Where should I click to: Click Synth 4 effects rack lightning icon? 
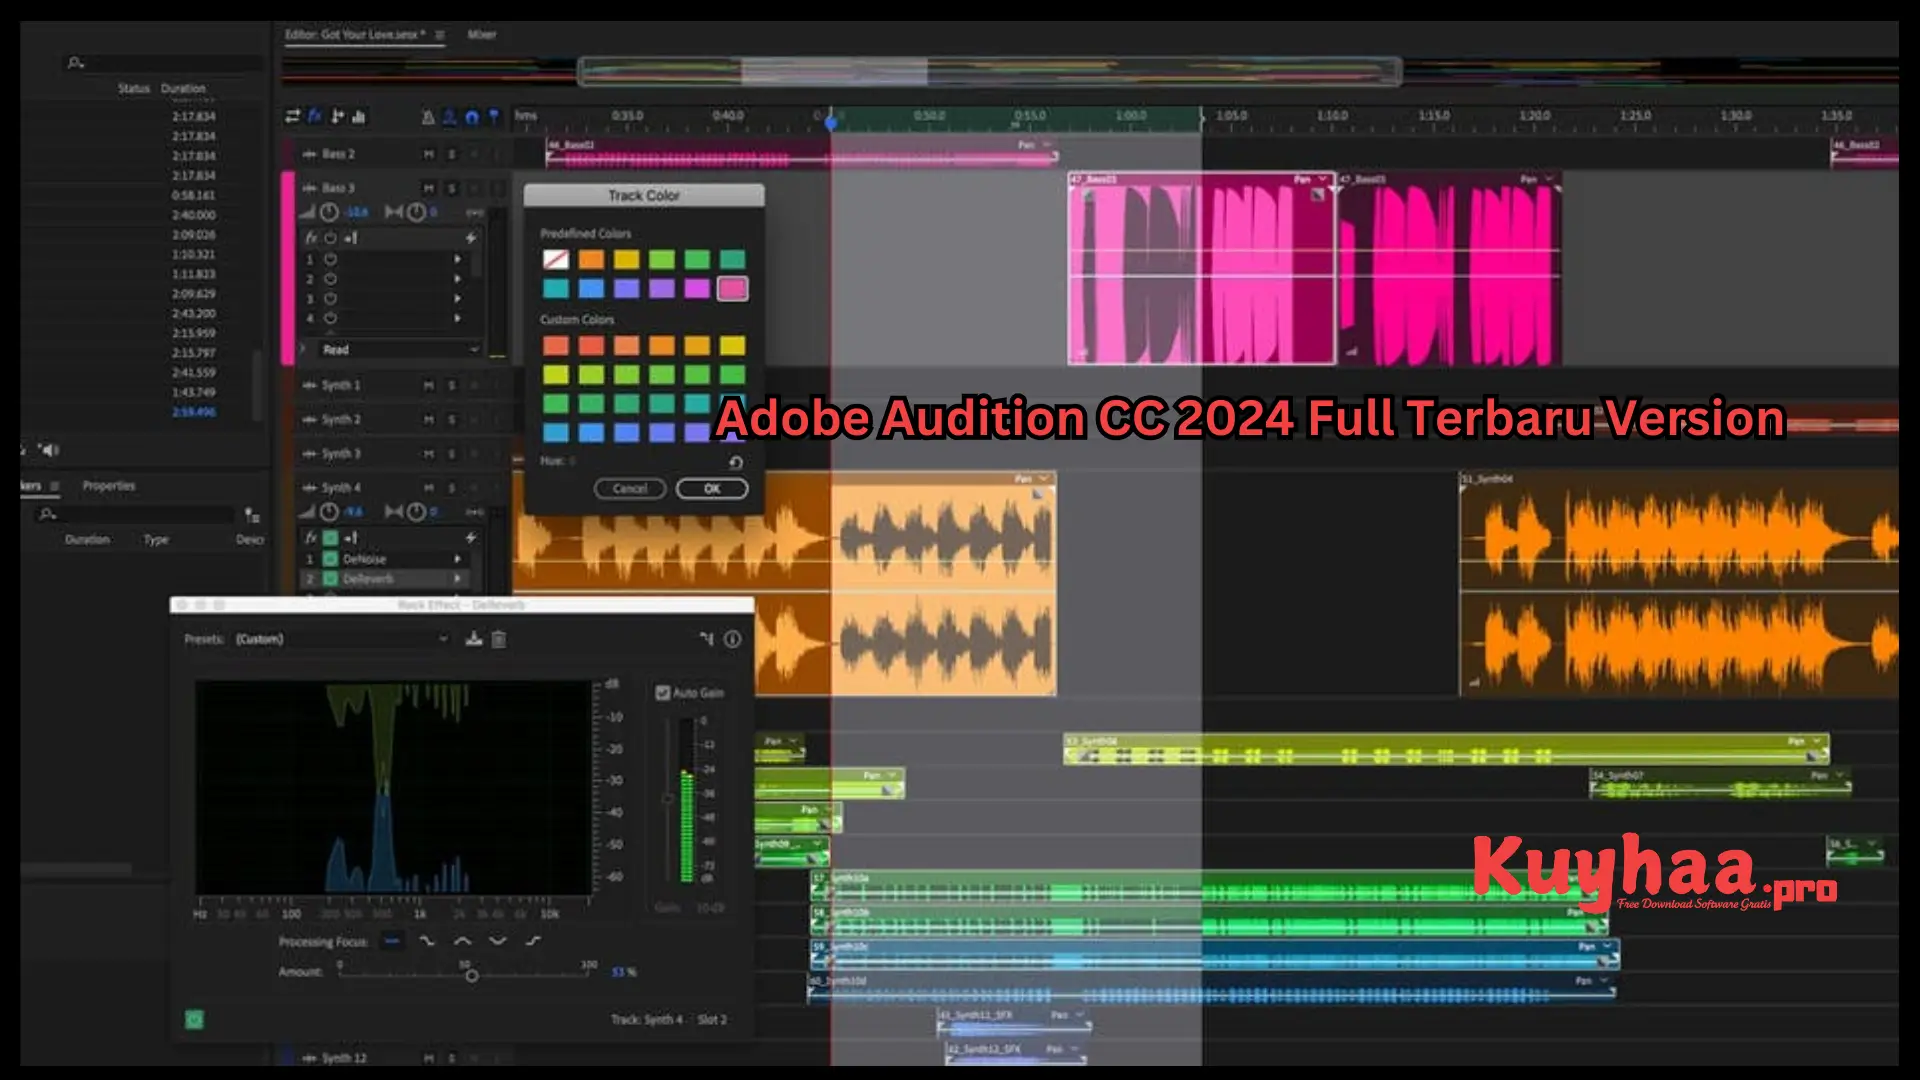point(470,538)
